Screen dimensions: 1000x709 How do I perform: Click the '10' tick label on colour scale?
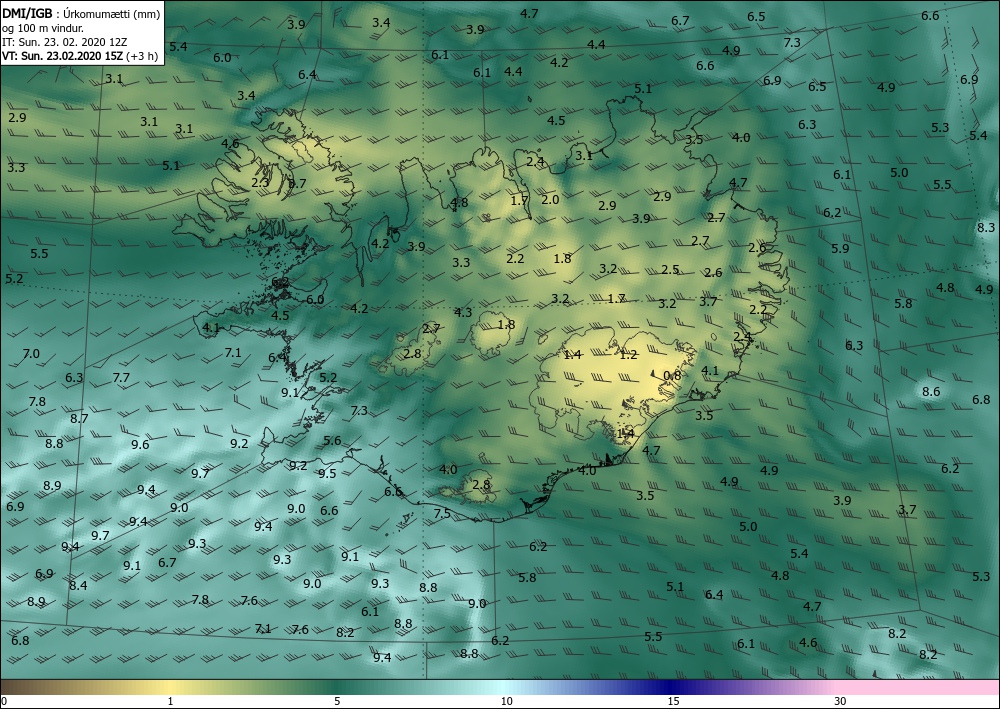pos(506,701)
